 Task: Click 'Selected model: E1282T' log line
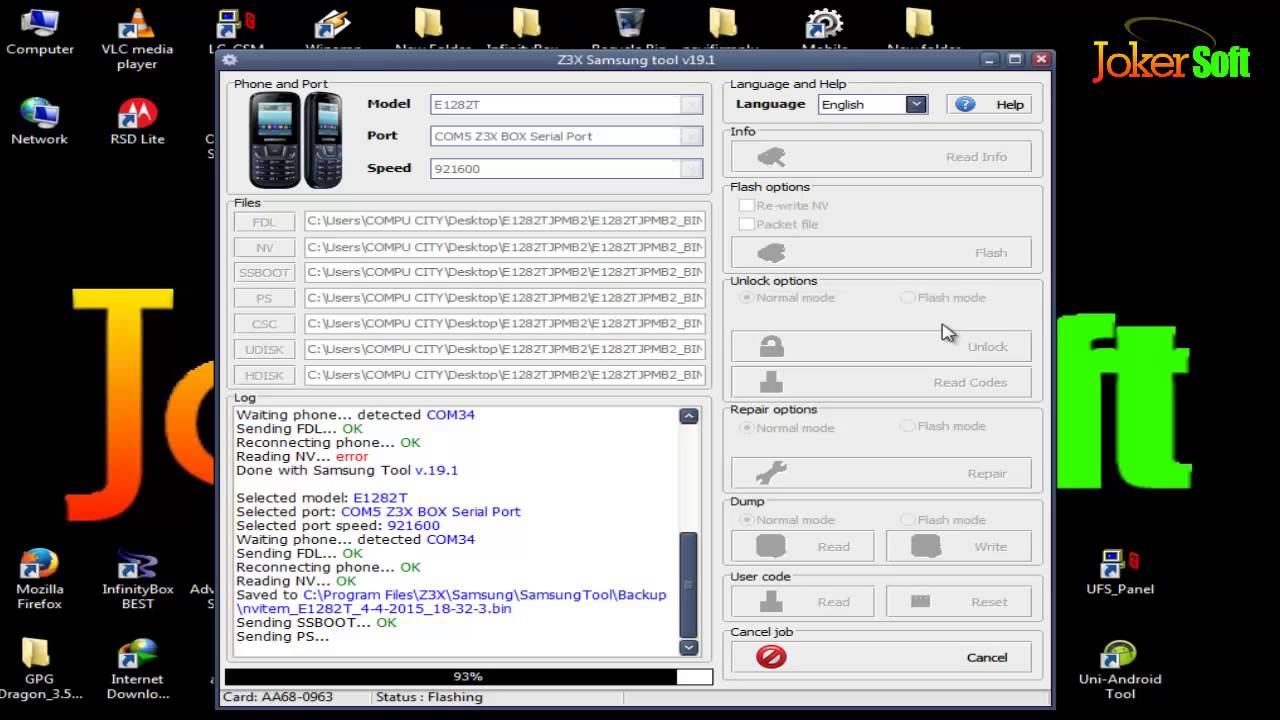(x=322, y=497)
